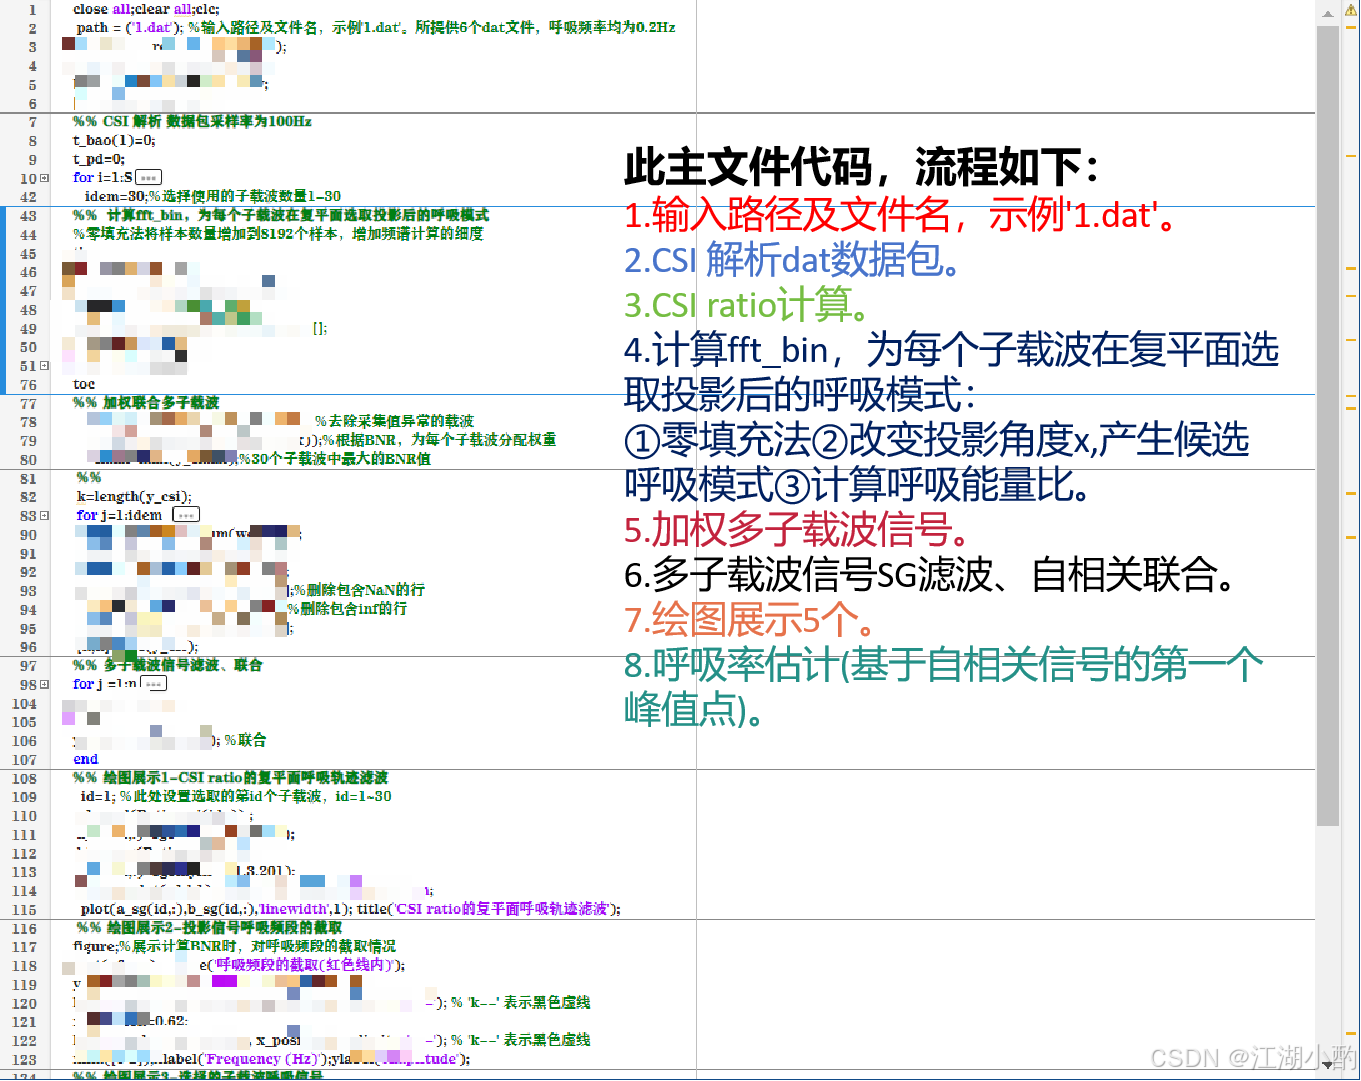The height and width of the screenshot is (1081, 1361).
Task: Click the ellipsis icon showing folded code on line 10
Action: pos(146,177)
